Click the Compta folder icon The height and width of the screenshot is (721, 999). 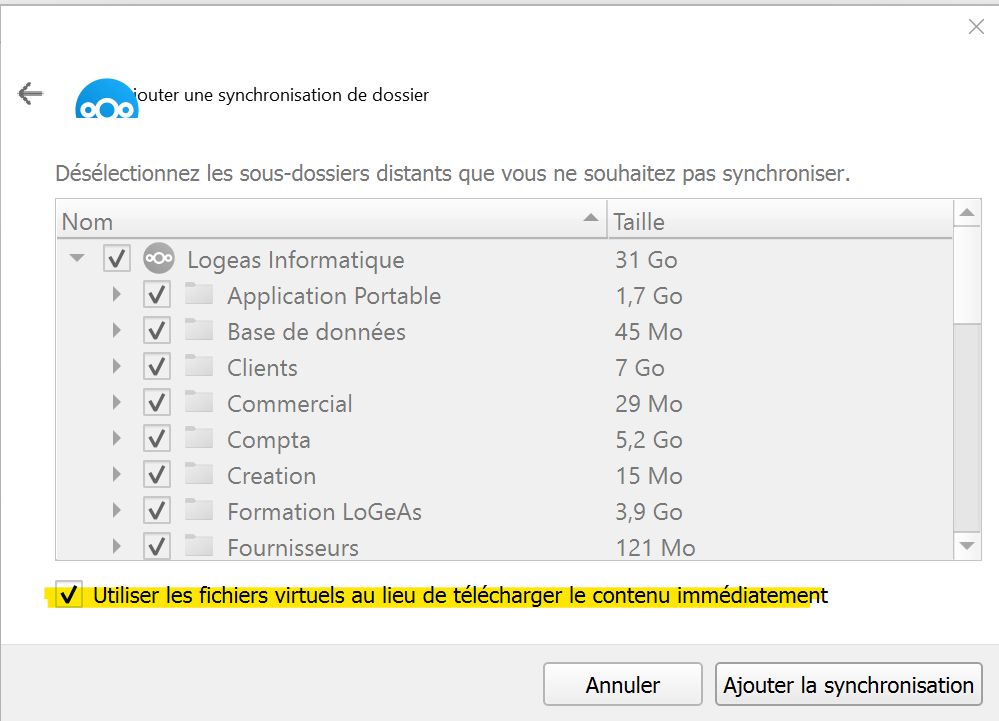click(x=199, y=439)
